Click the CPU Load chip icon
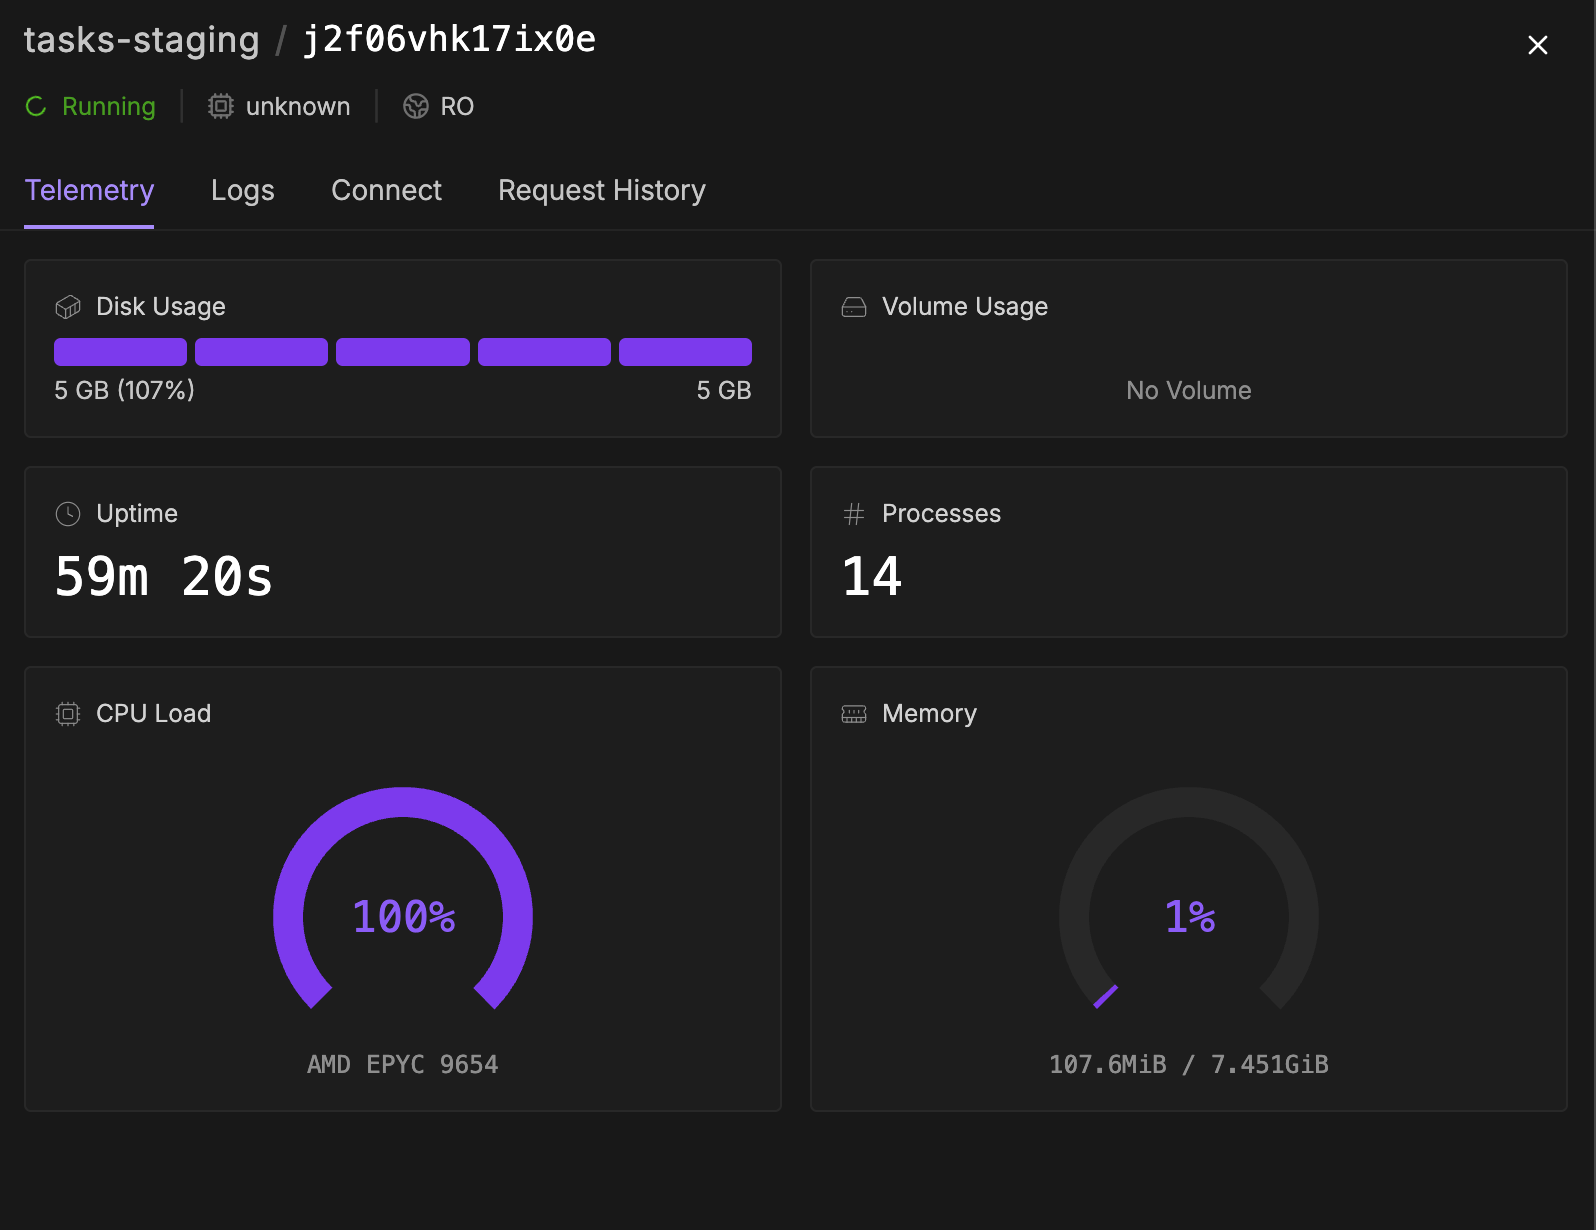 coord(68,714)
